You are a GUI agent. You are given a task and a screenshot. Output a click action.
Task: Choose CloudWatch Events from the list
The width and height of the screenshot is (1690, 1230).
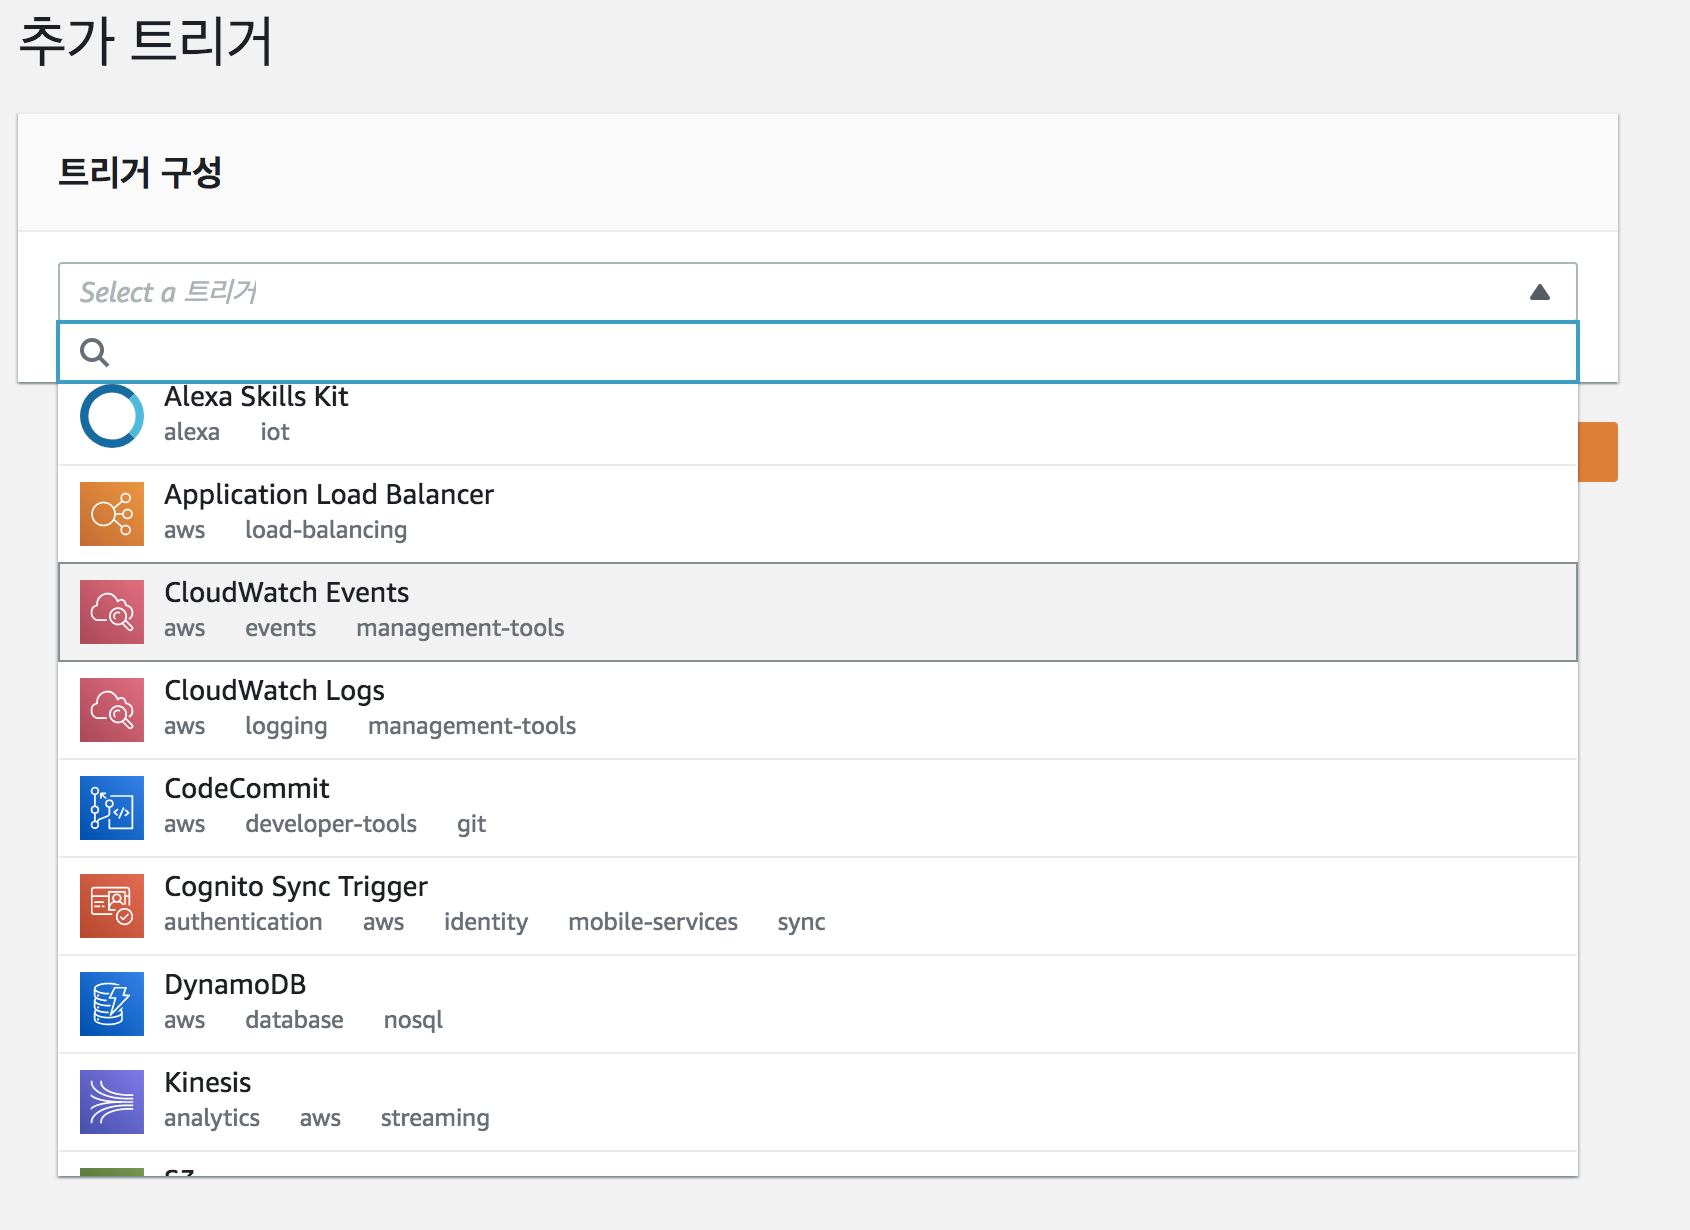(x=818, y=612)
